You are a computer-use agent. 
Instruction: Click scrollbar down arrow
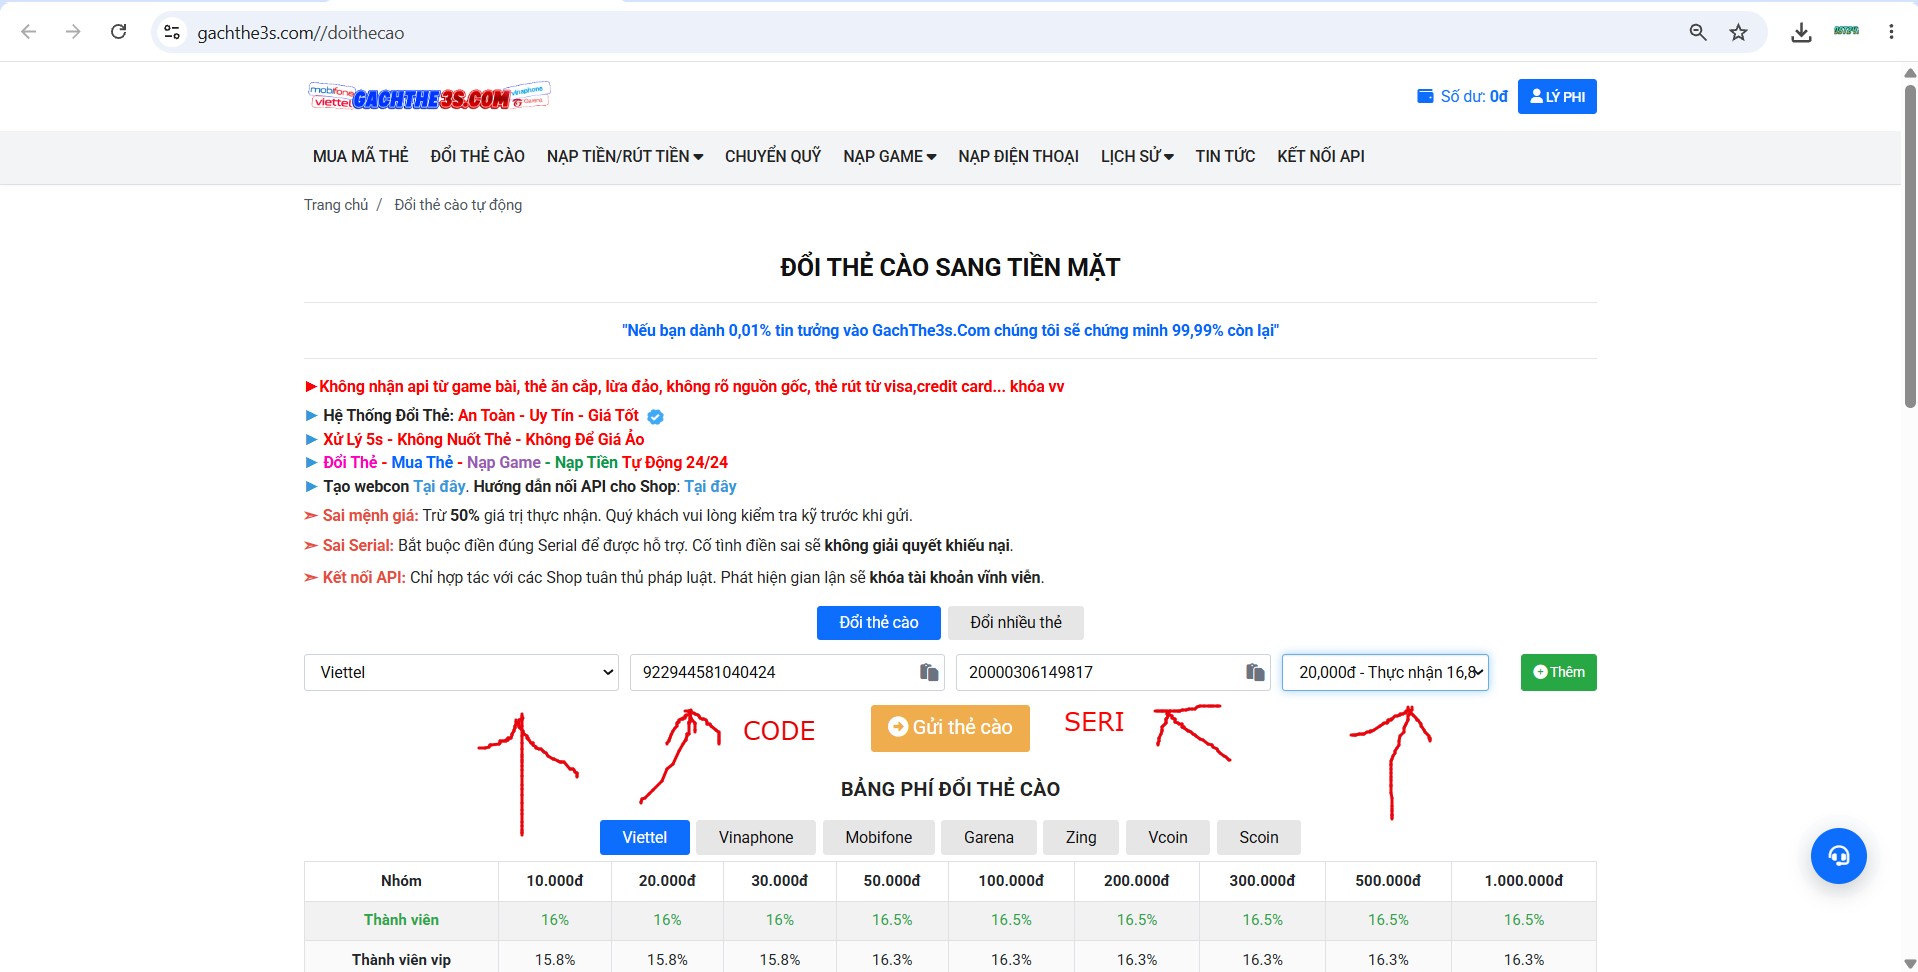click(1910, 964)
